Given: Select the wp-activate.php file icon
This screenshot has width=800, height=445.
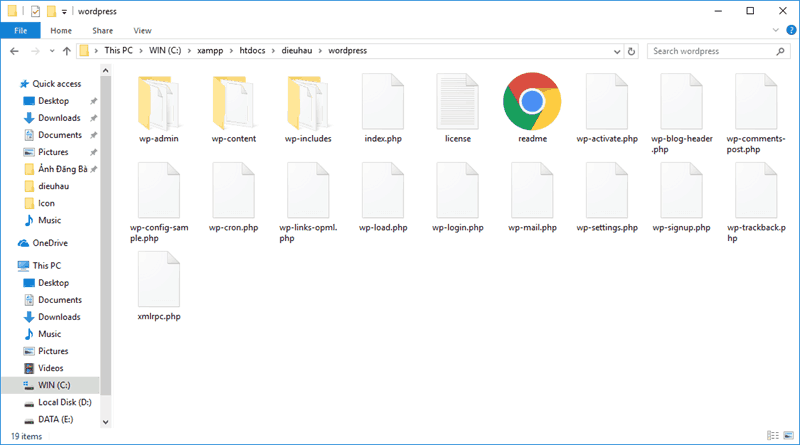Looking at the screenshot, I should pos(607,102).
